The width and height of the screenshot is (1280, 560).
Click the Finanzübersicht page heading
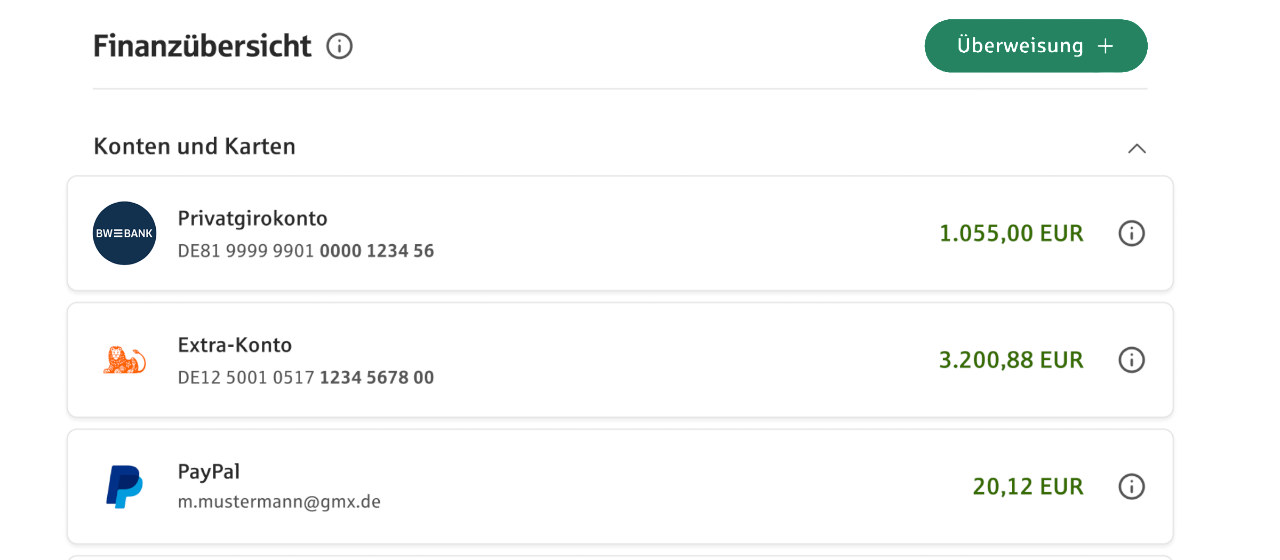202,46
